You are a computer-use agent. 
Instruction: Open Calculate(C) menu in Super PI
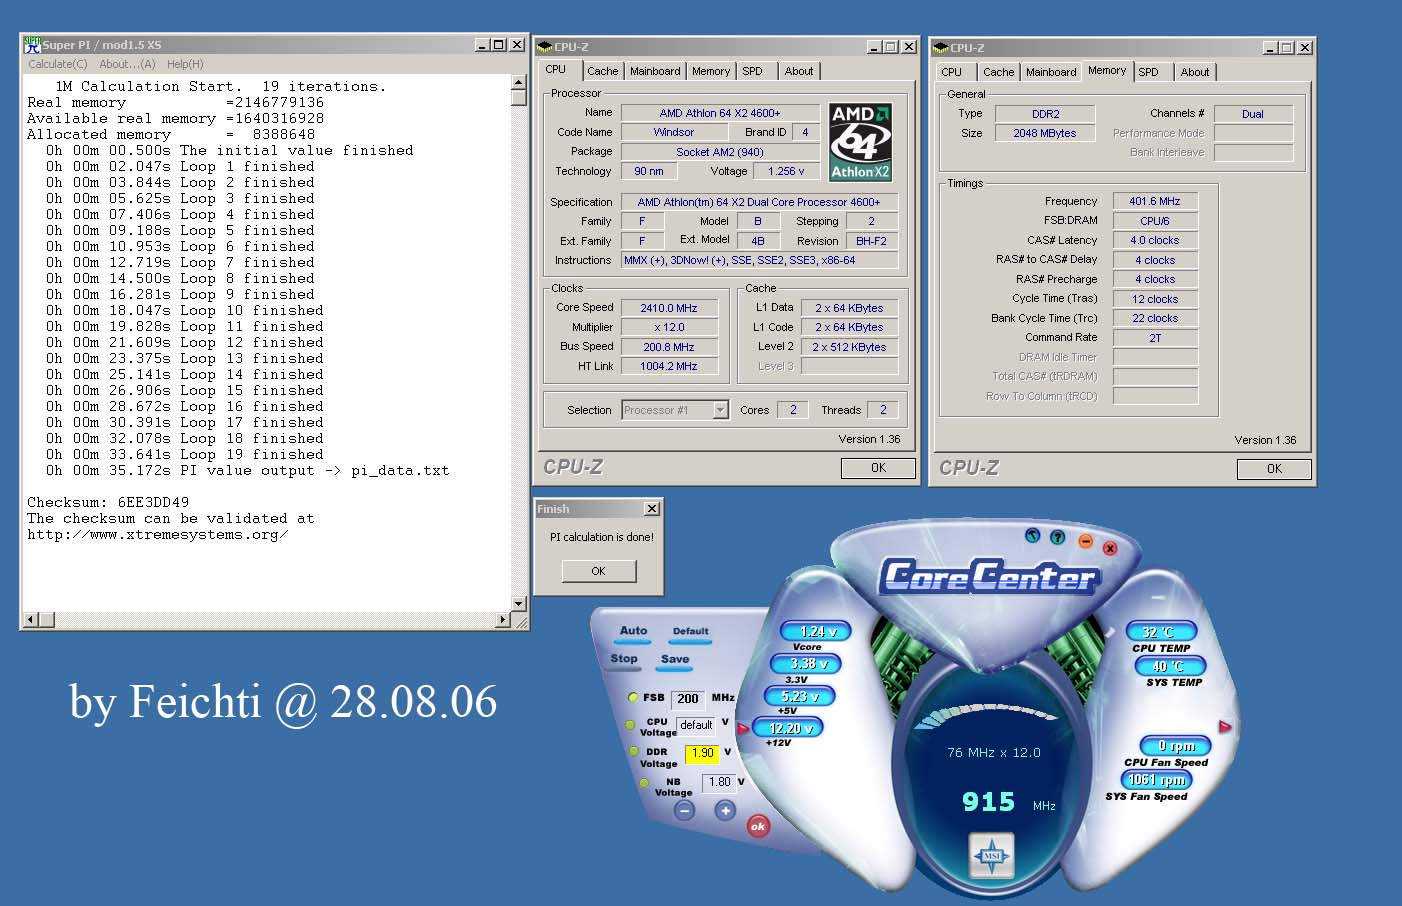pos(58,64)
